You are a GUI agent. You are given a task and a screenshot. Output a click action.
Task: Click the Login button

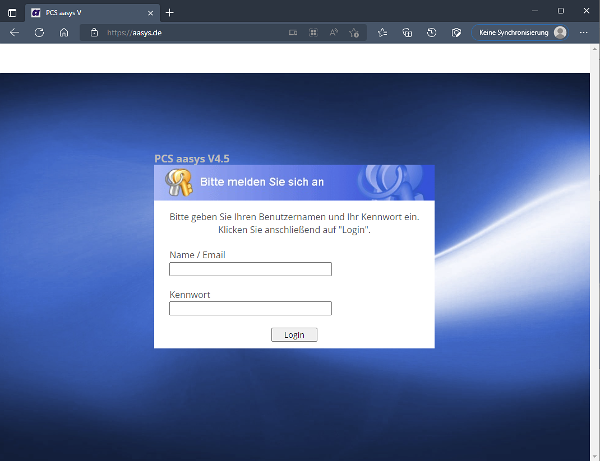(294, 335)
